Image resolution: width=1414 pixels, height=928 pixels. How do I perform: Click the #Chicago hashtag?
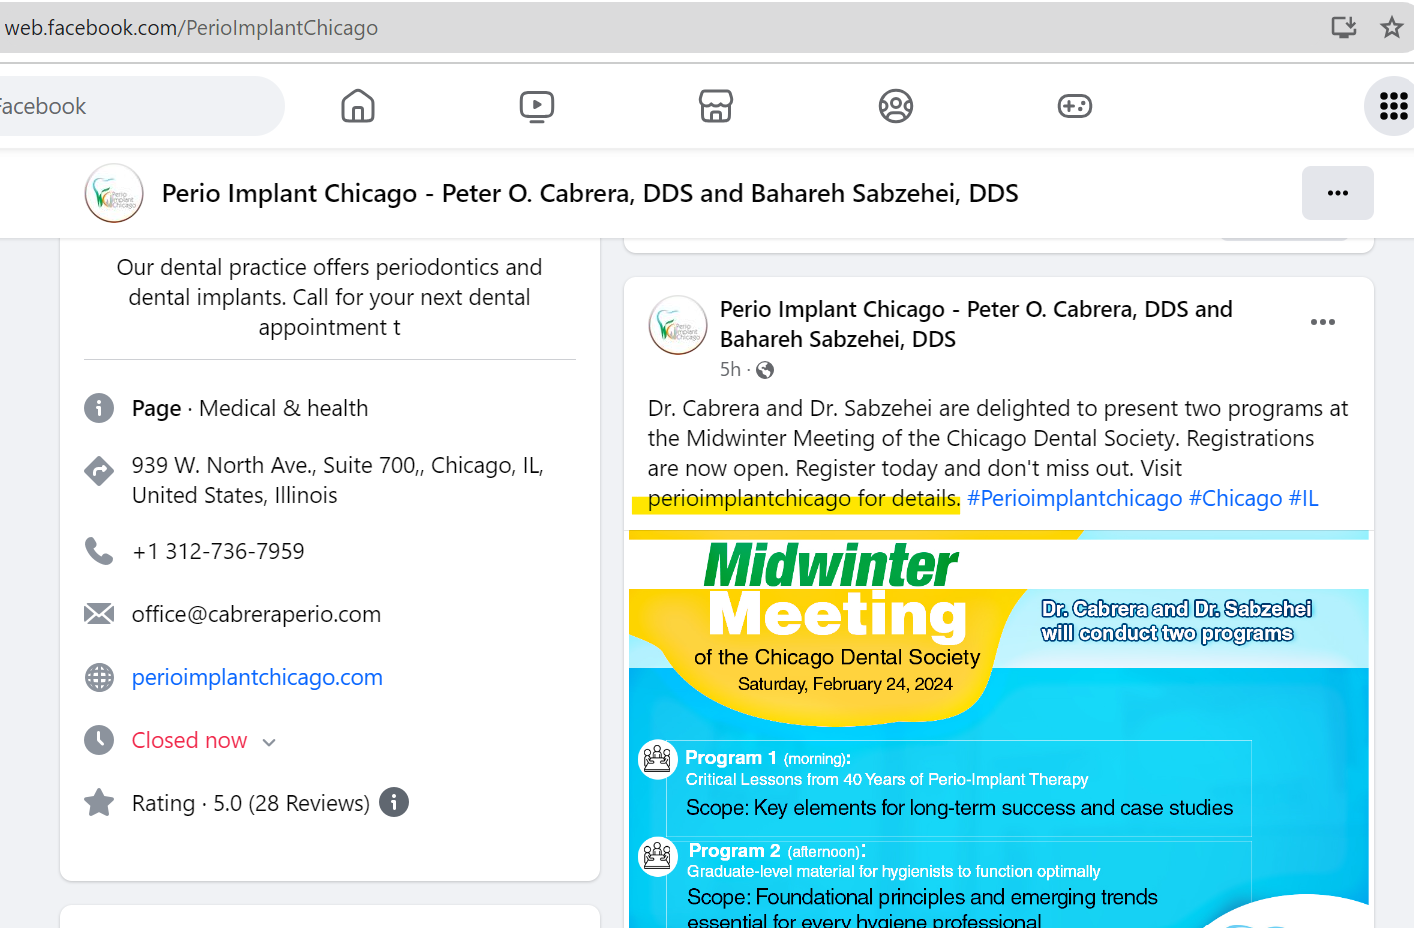(1235, 498)
